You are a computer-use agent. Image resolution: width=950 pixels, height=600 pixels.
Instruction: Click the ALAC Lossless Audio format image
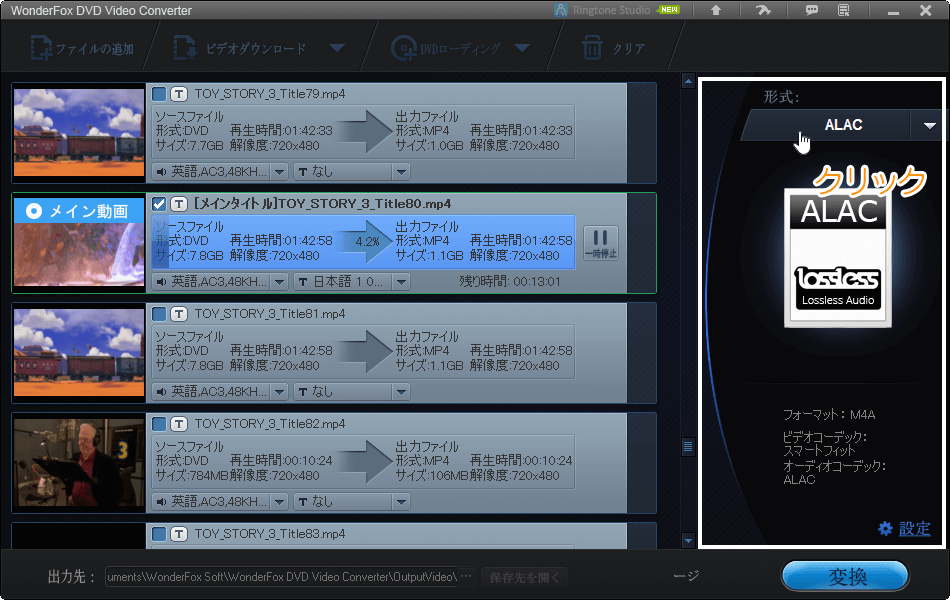[x=838, y=258]
